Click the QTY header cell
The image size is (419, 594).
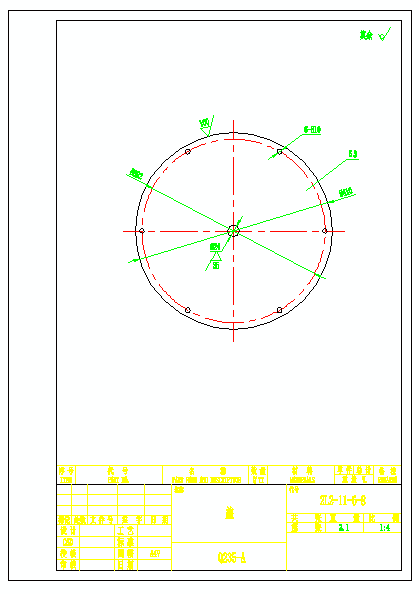click(x=258, y=475)
